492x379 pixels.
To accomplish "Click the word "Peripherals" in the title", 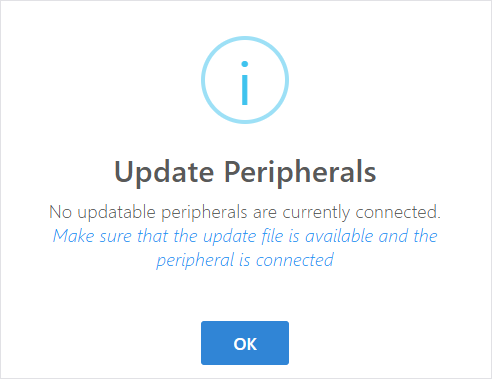I will point(300,172).
